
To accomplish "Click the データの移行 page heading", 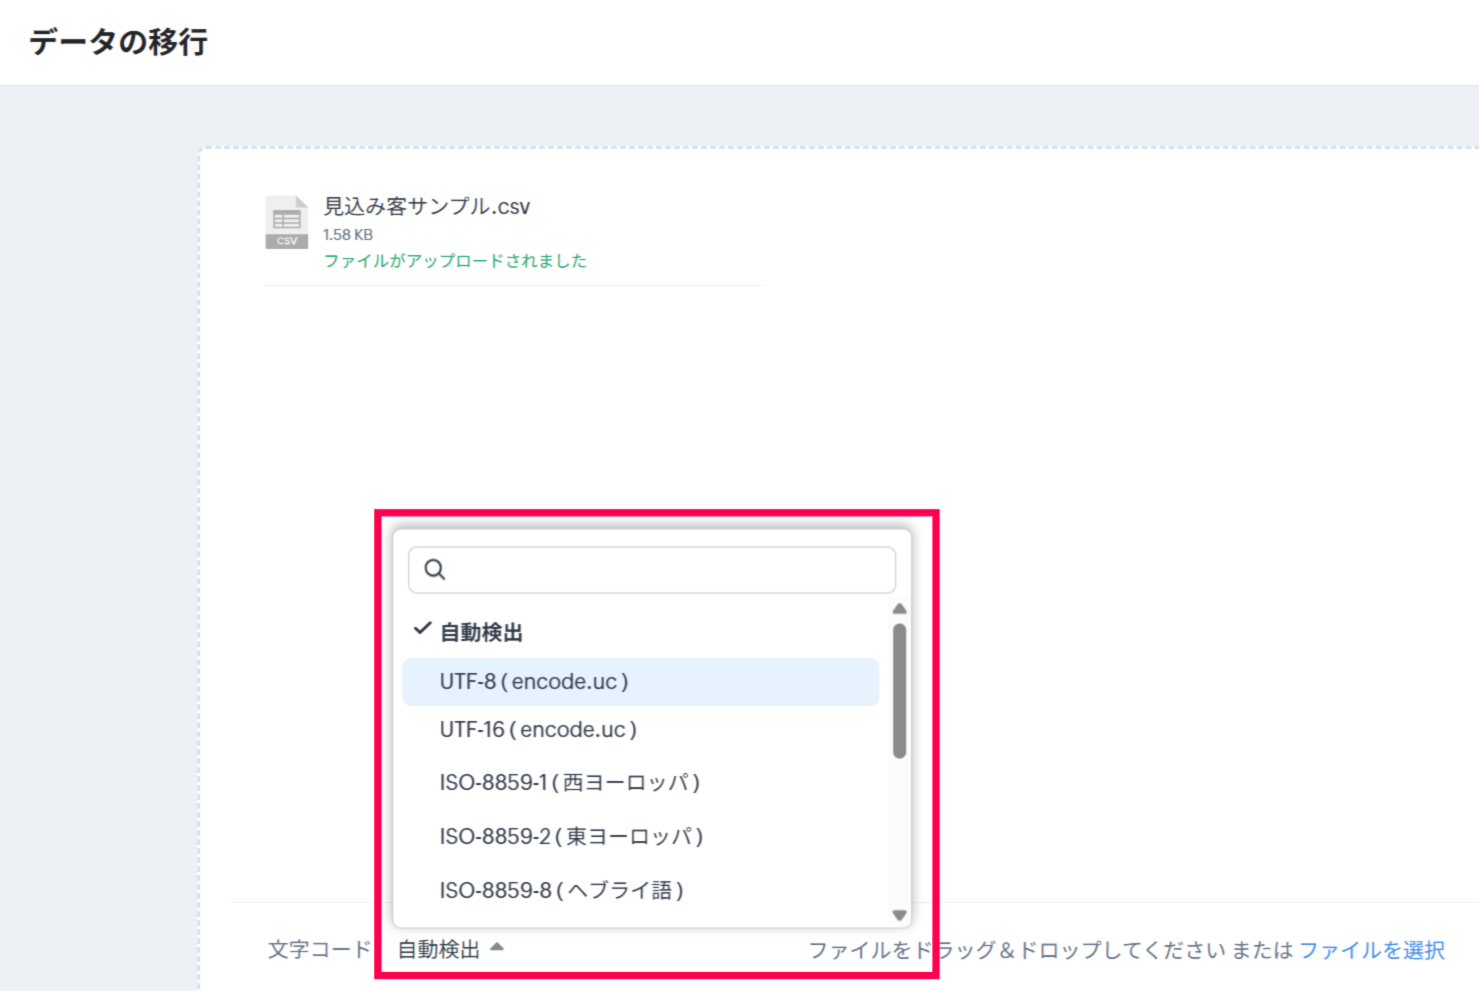I will 118,42.
